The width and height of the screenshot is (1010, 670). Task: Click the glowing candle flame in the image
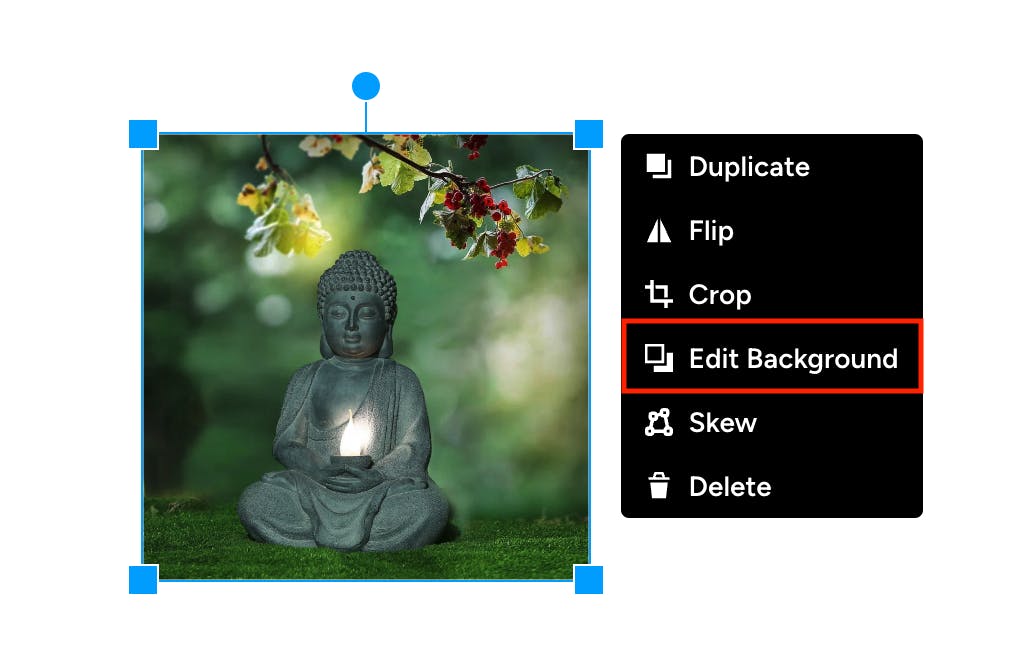pyautogui.click(x=353, y=434)
